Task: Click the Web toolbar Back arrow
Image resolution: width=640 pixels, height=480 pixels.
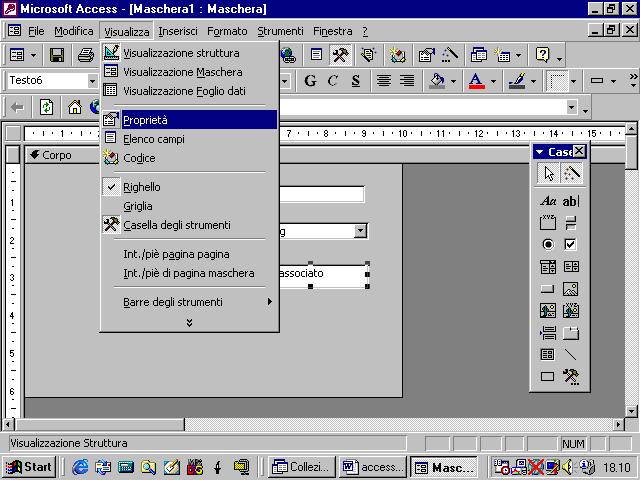Action: (17, 107)
